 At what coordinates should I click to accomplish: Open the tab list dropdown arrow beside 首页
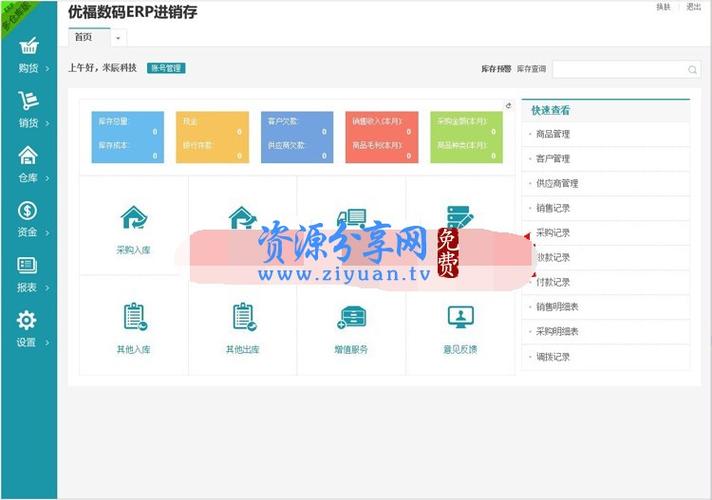coord(118,38)
